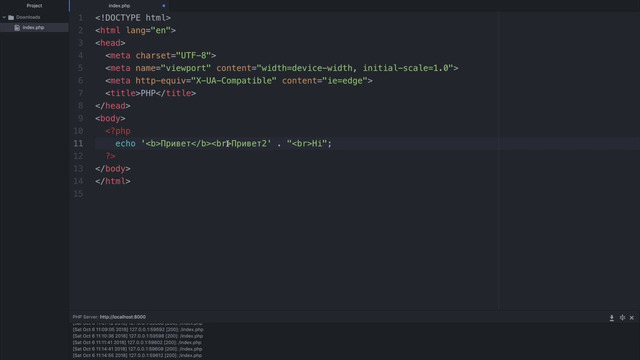The image size is (640, 360).
Task: Click the Downloads folder icon
Action: pyautogui.click(x=11, y=17)
